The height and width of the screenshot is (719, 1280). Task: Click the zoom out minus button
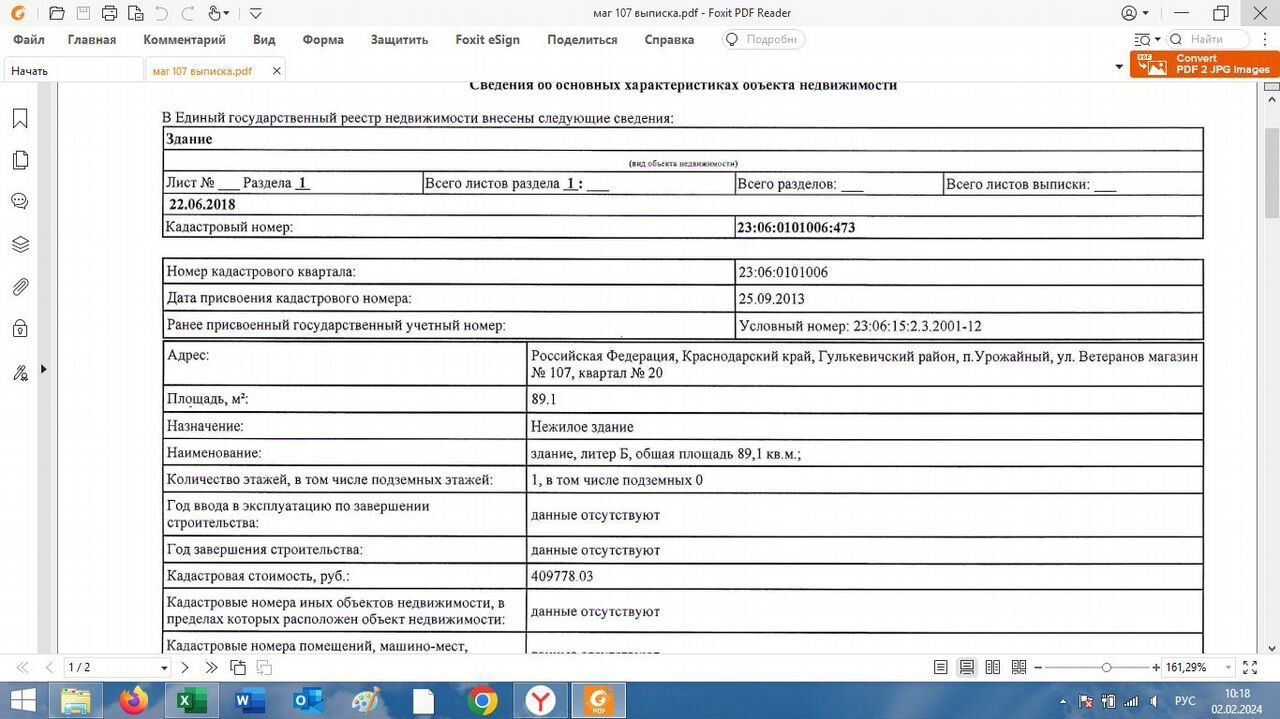(x=1038, y=667)
